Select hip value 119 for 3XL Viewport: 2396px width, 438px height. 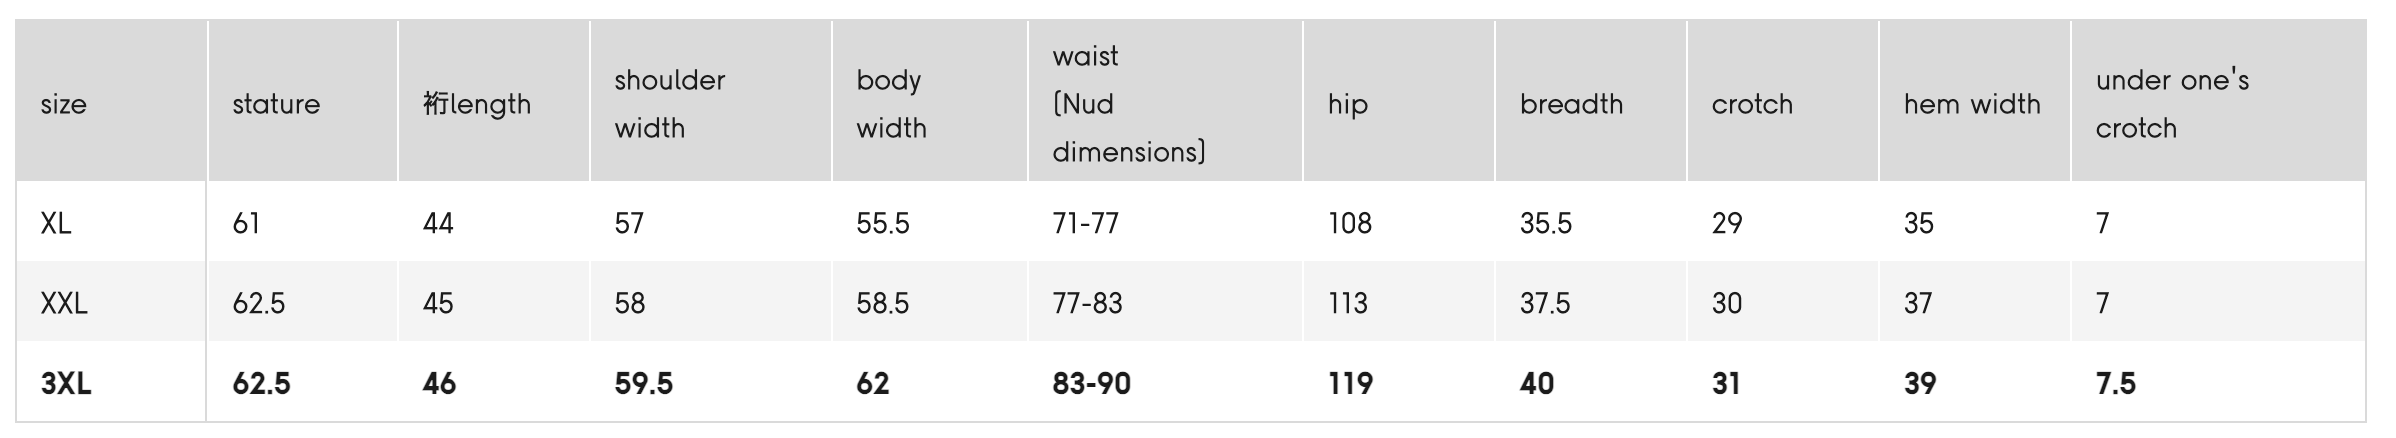pos(1350,383)
